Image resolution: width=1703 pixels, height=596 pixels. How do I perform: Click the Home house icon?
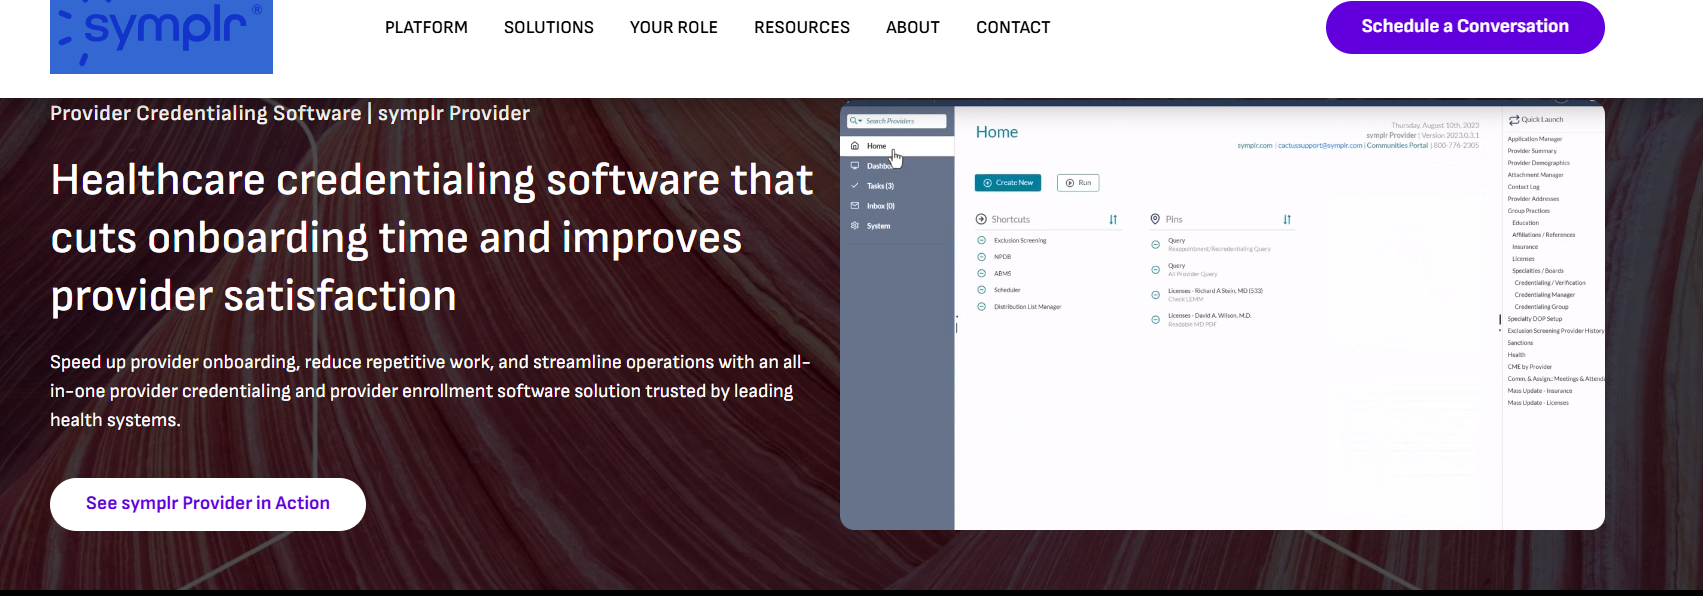click(x=854, y=146)
